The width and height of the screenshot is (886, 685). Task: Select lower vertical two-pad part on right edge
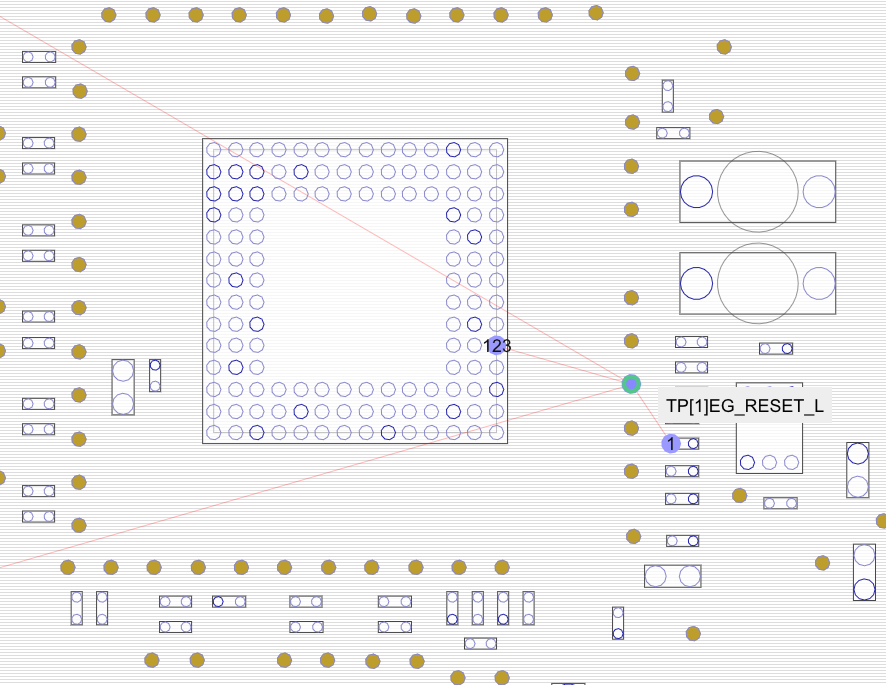point(864,572)
